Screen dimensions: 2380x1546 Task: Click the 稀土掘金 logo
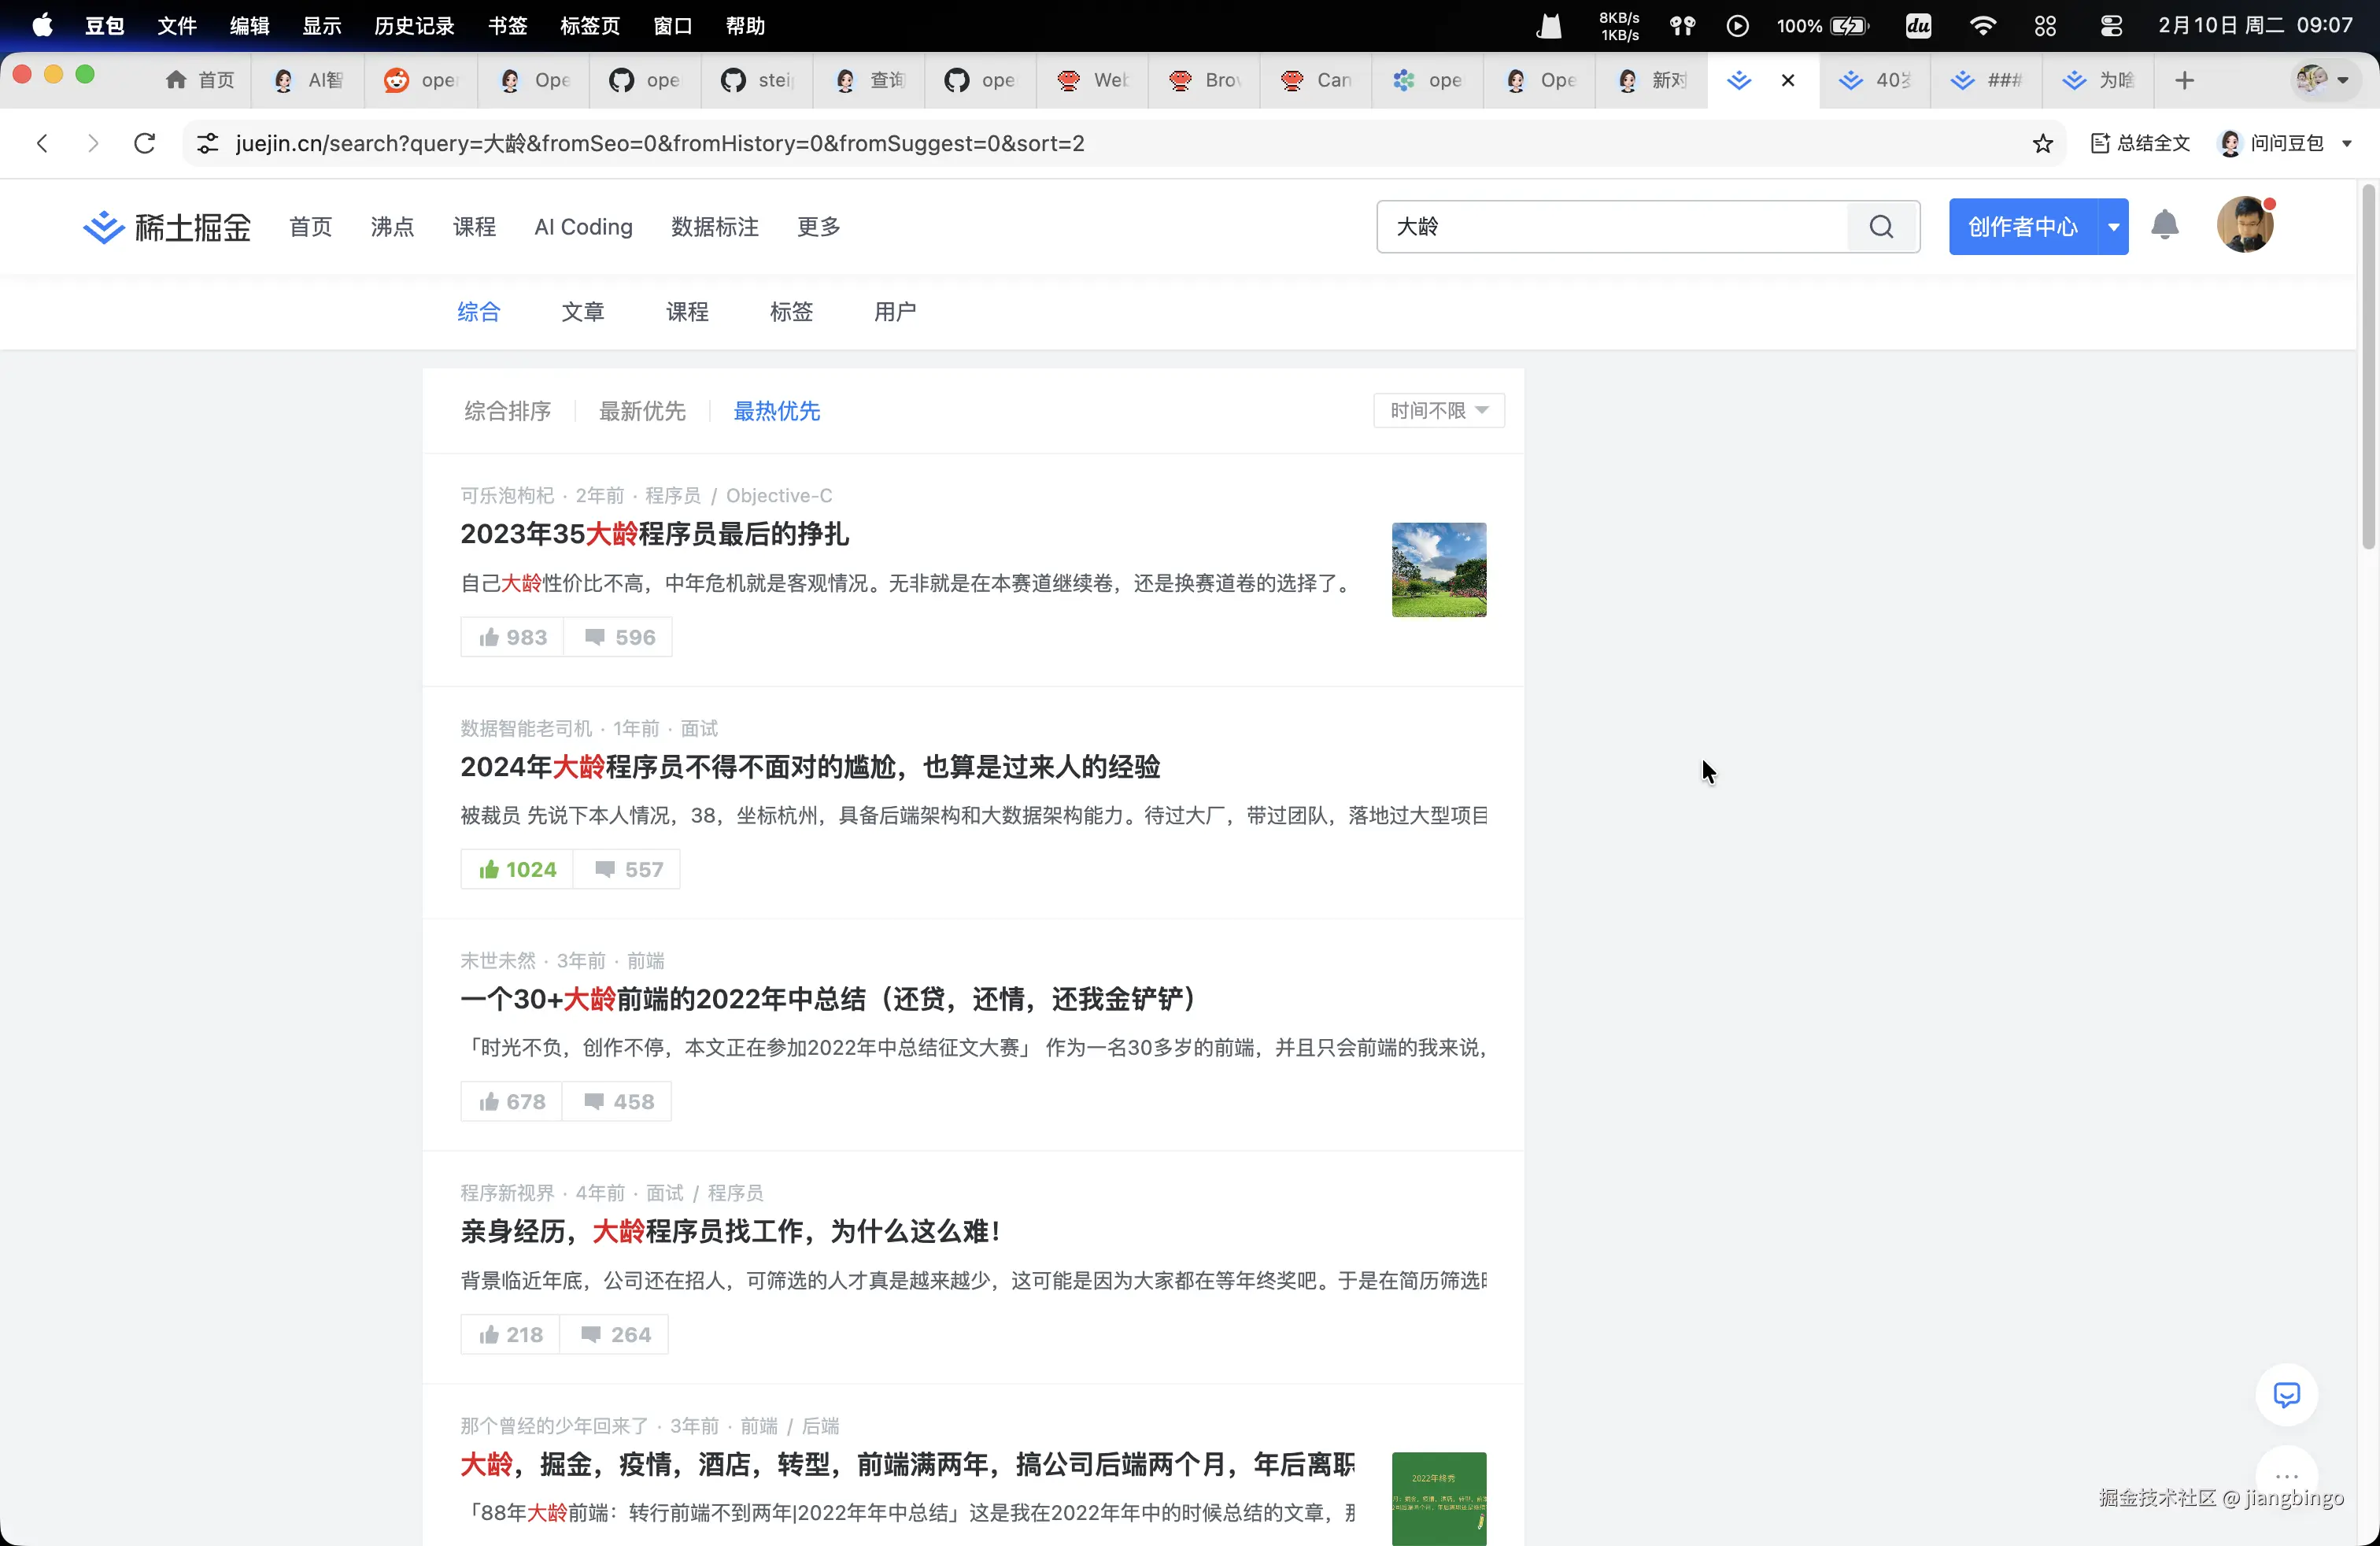pyautogui.click(x=166, y=226)
